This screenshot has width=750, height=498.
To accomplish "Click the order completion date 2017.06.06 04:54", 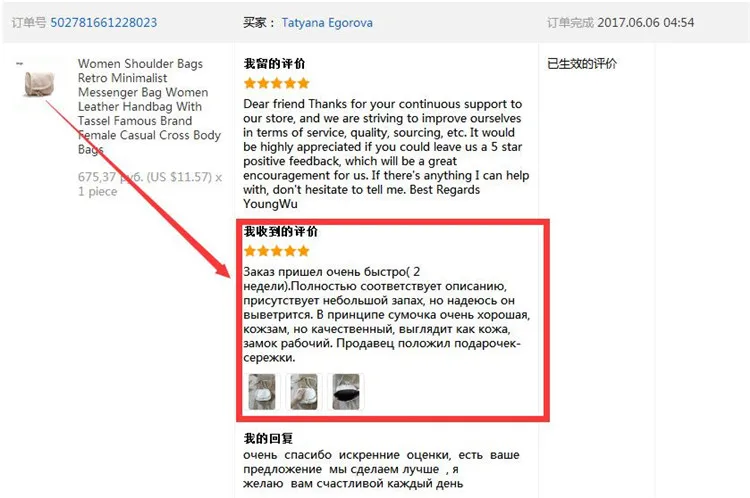I will click(646, 22).
